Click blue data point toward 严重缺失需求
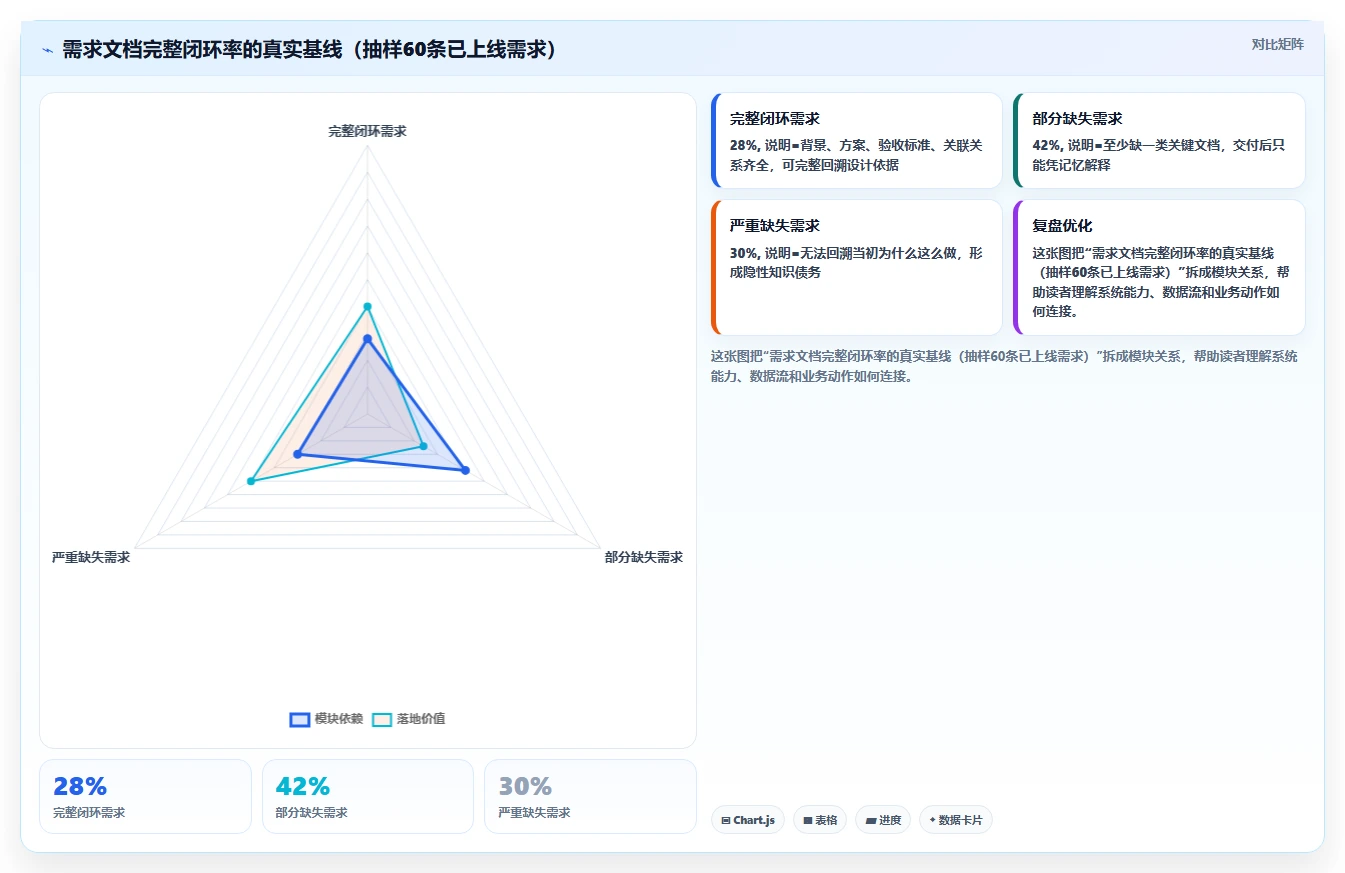This screenshot has height=873, width=1345. 297,455
